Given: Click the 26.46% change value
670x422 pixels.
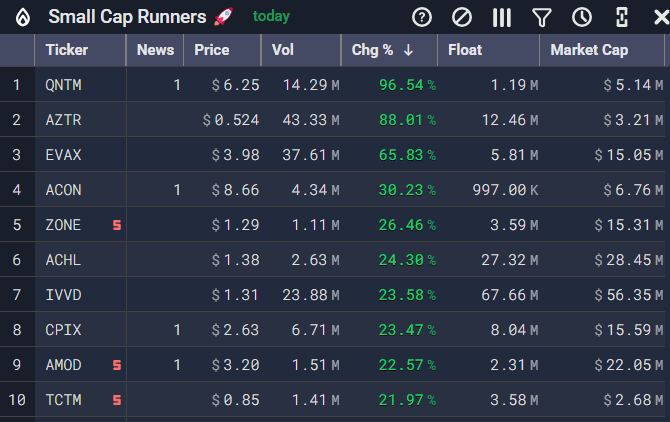Looking at the screenshot, I should point(407,225).
